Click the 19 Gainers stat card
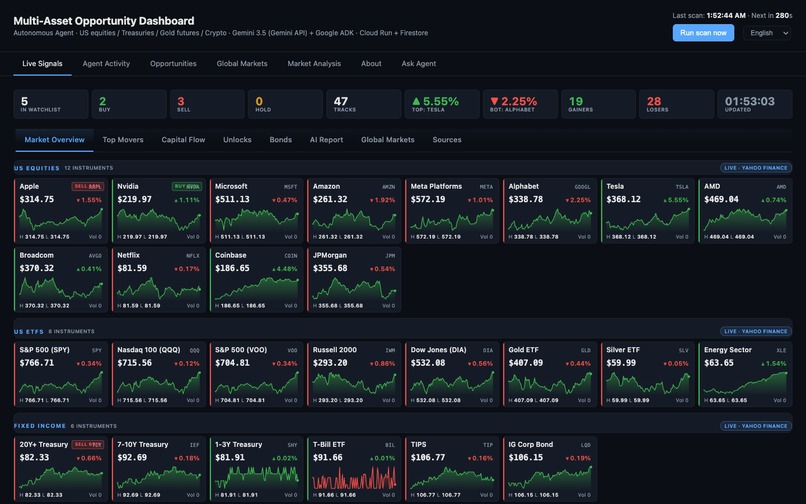The image size is (806, 504). tap(598, 104)
